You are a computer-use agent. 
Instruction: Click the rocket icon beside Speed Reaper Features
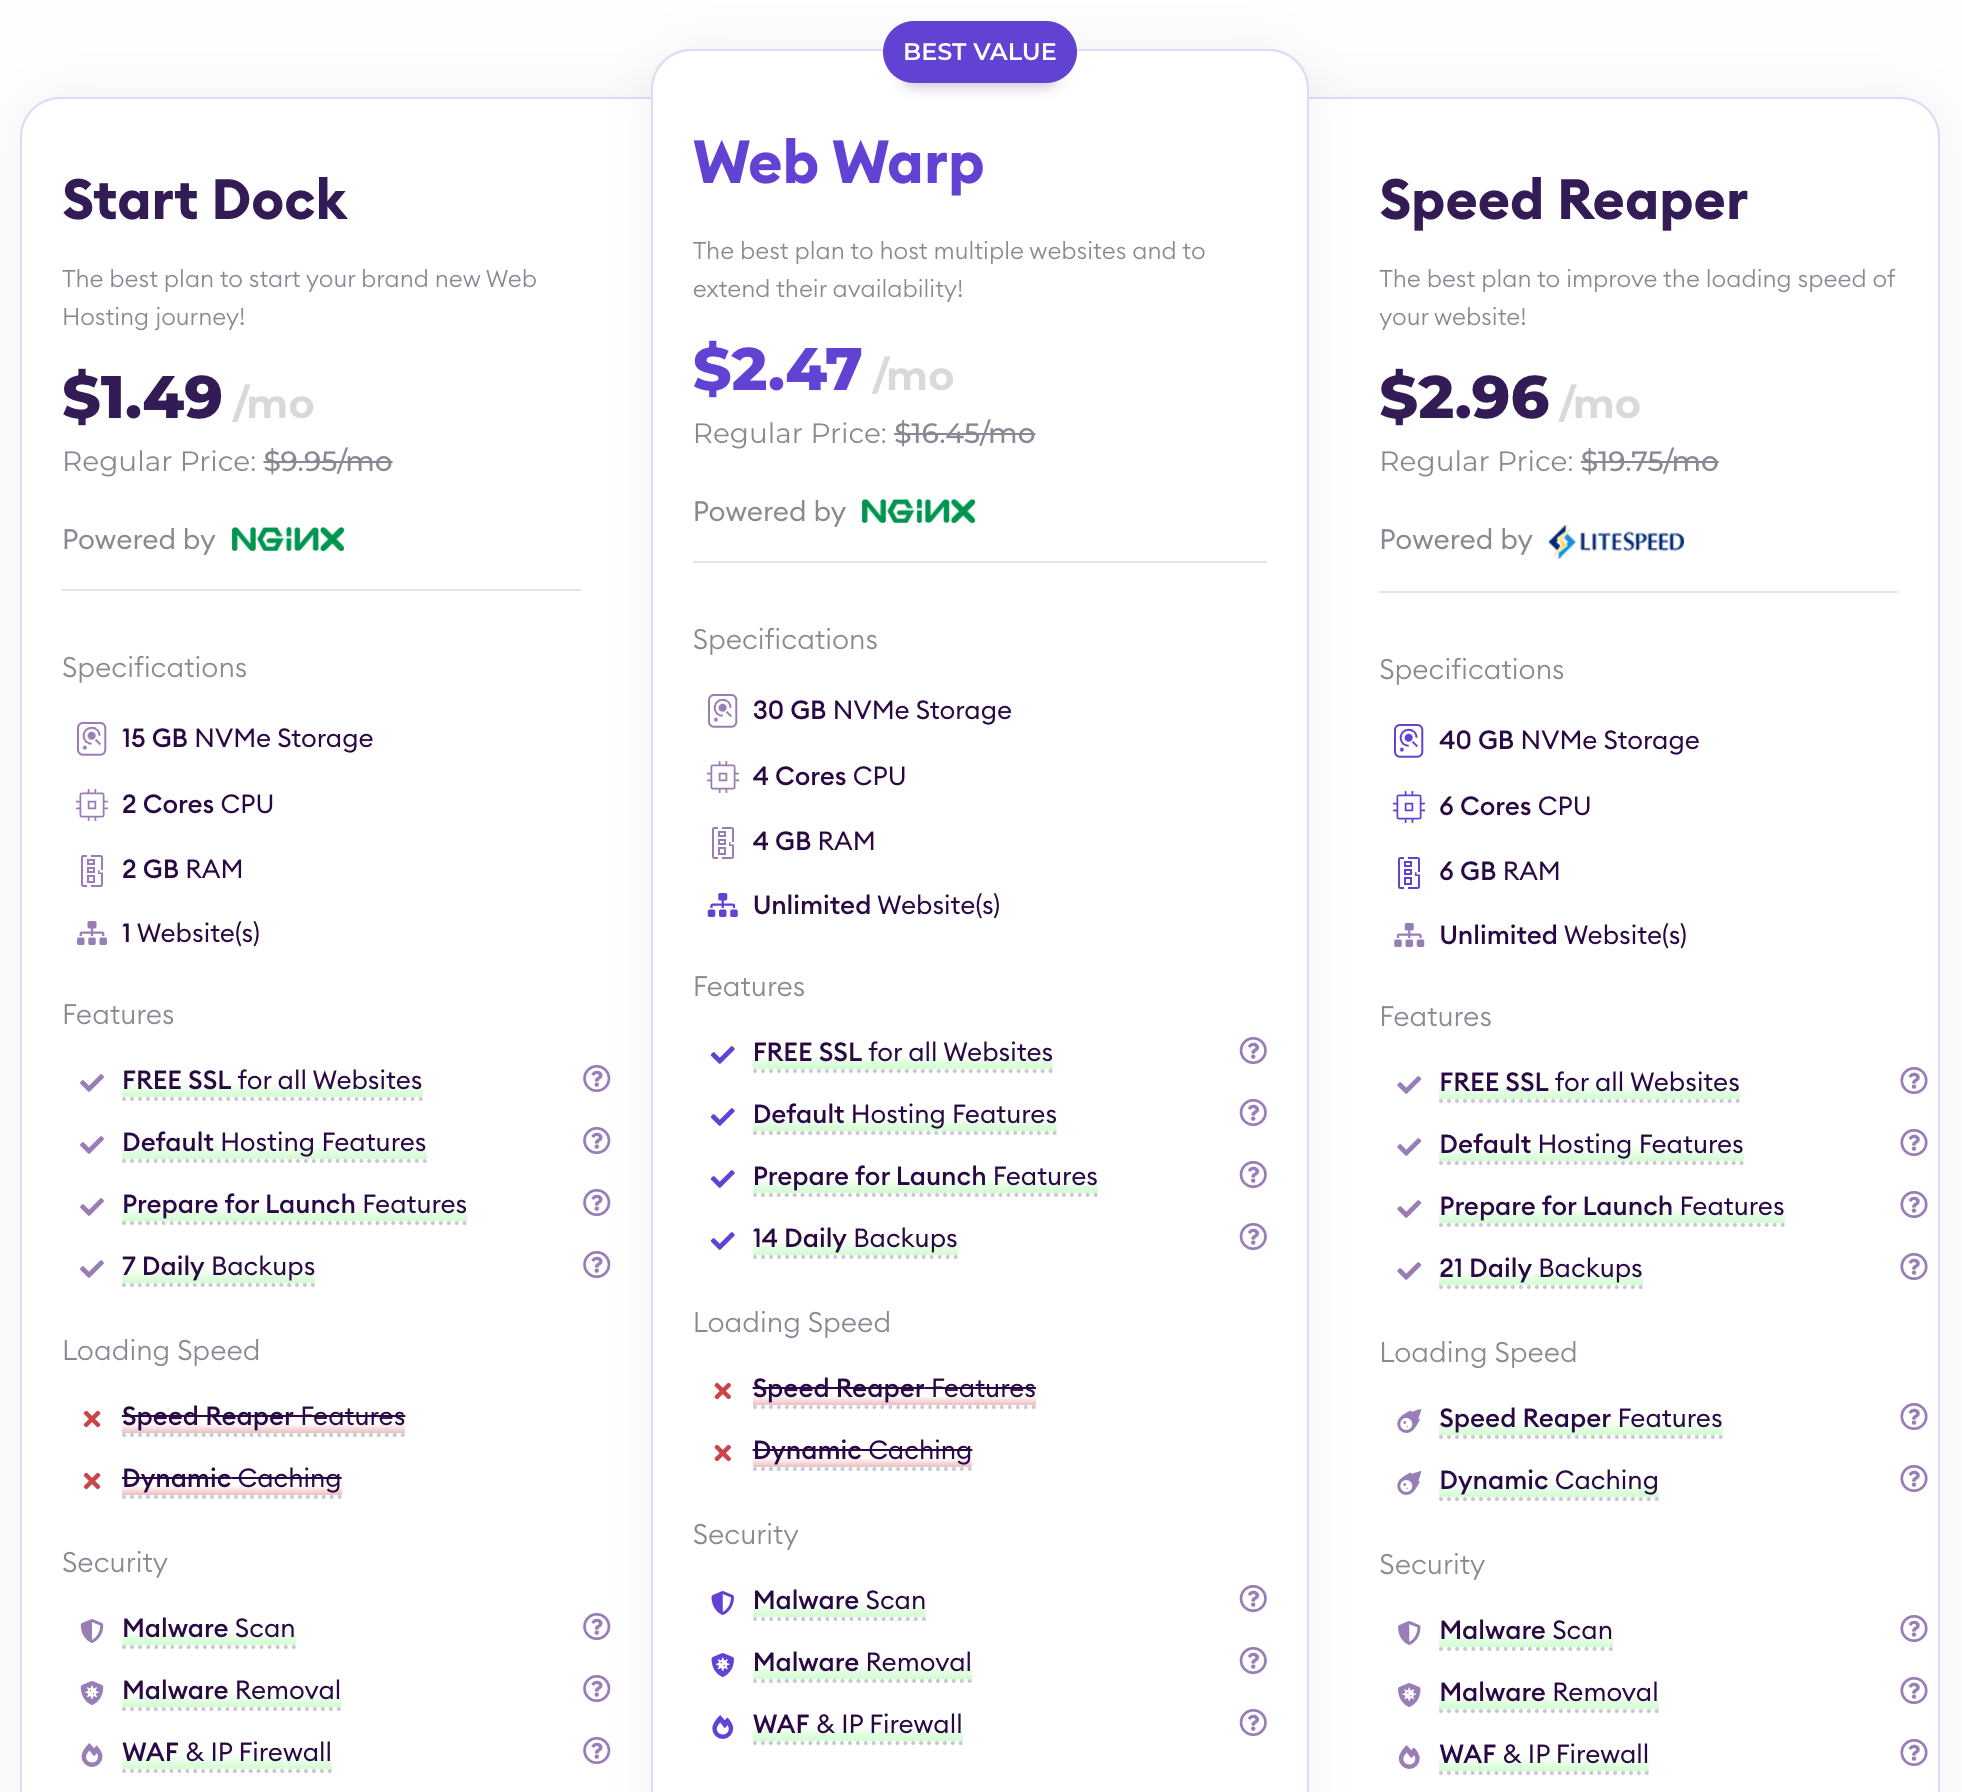coord(1408,1420)
